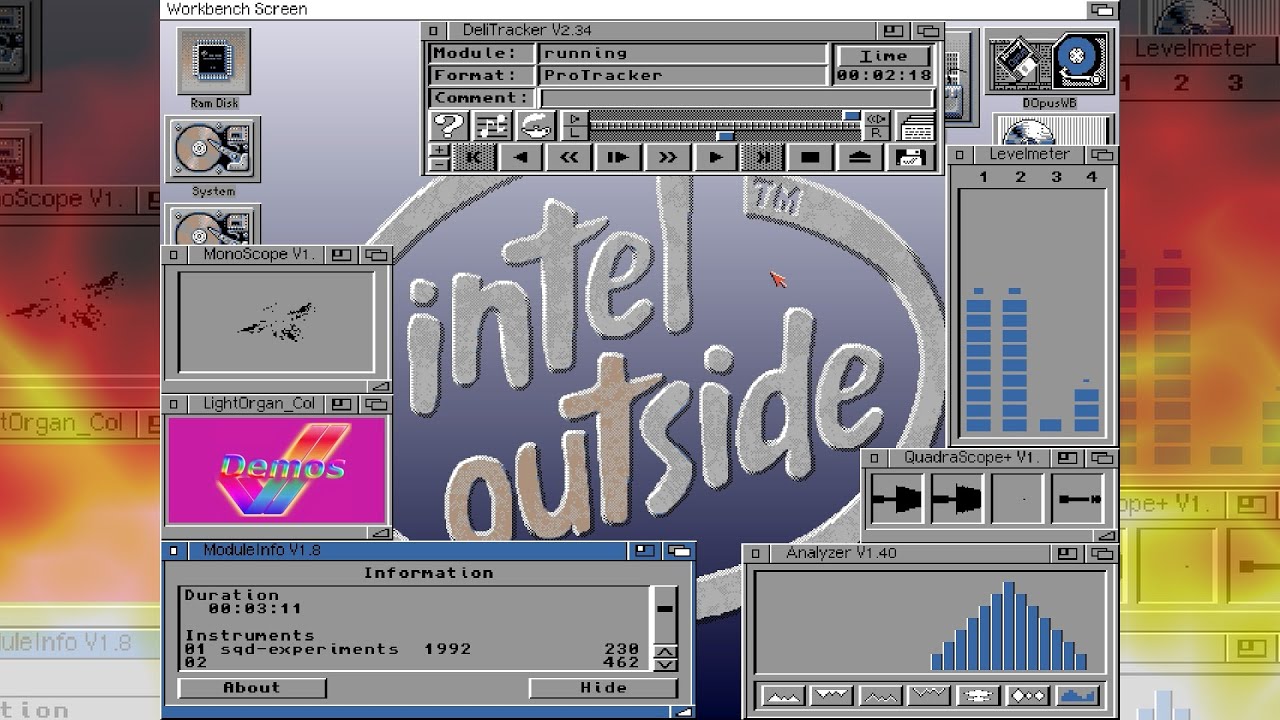Open DeliTracker preferences genie lamp icon
Screen dimensions: 1280x720
coord(536,126)
